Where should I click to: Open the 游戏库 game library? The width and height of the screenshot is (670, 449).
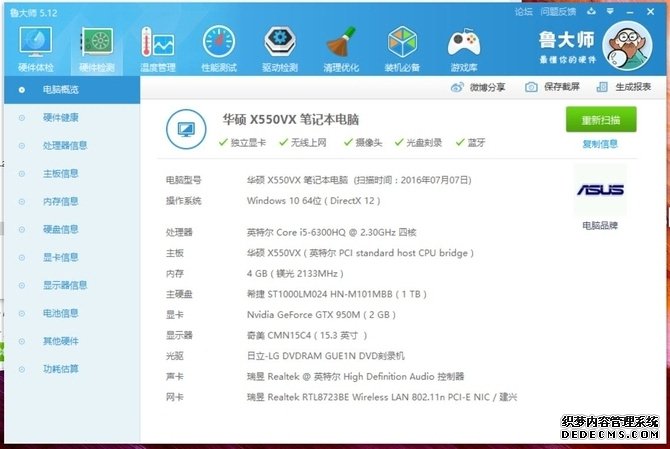pyautogui.click(x=463, y=48)
